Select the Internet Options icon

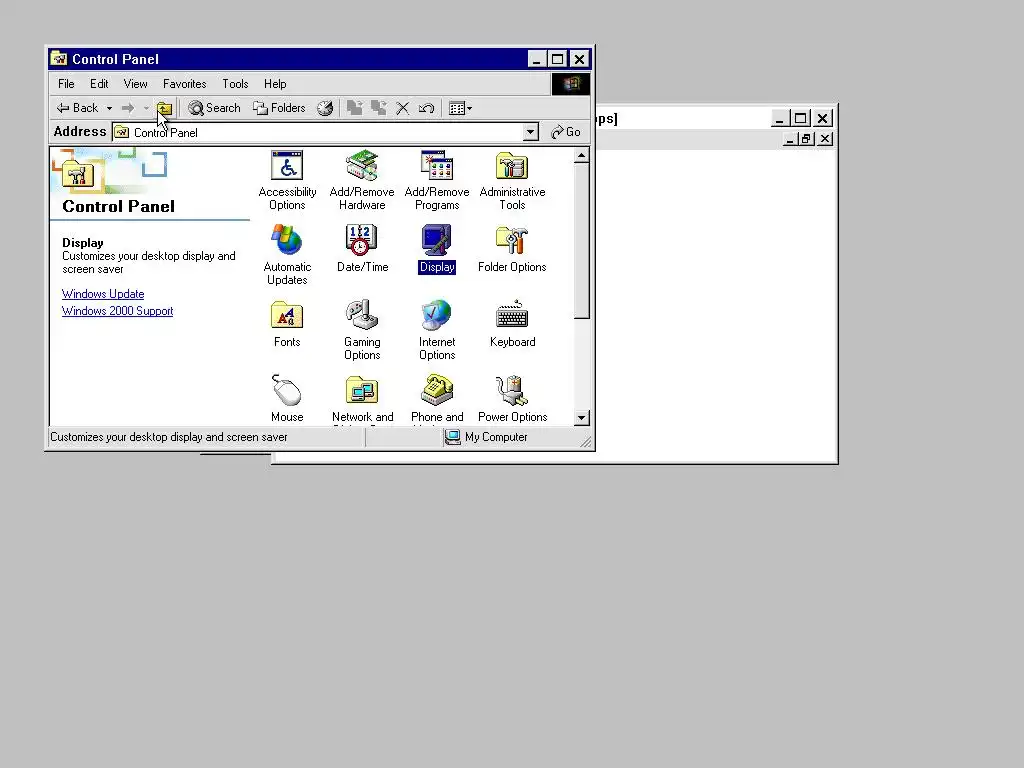point(437,330)
